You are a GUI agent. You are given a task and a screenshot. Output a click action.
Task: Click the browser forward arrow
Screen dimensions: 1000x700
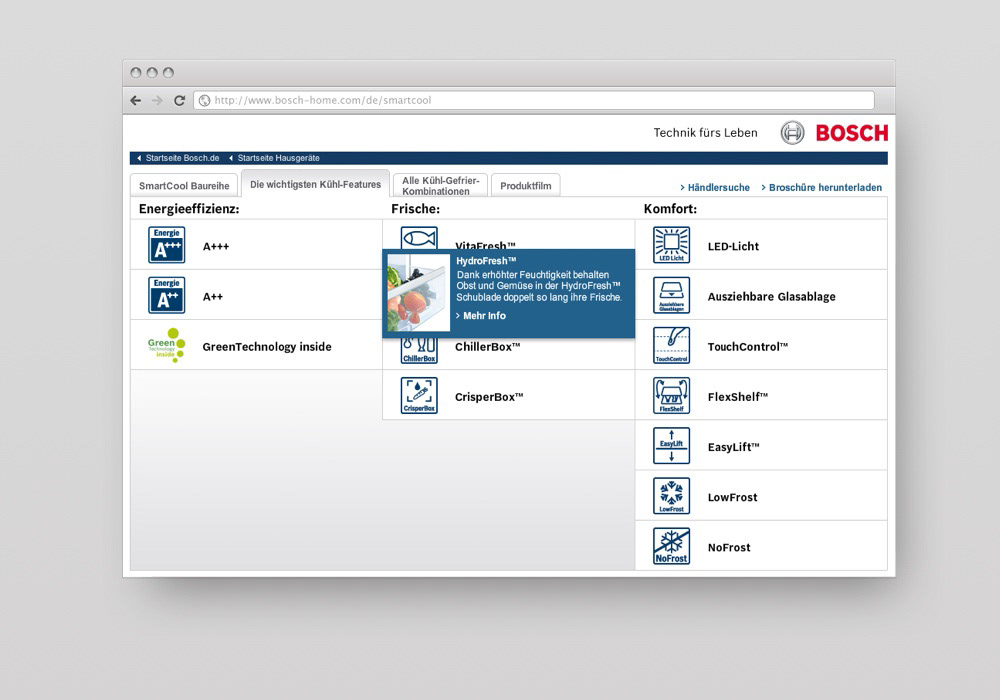[x=158, y=100]
